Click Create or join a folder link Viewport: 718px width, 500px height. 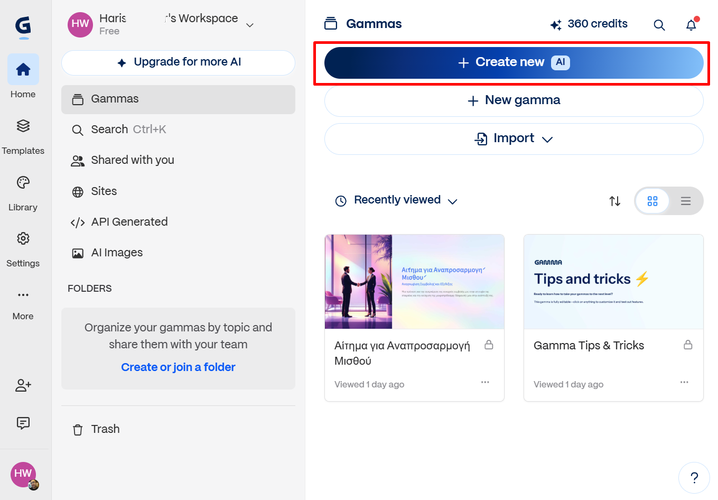178,367
